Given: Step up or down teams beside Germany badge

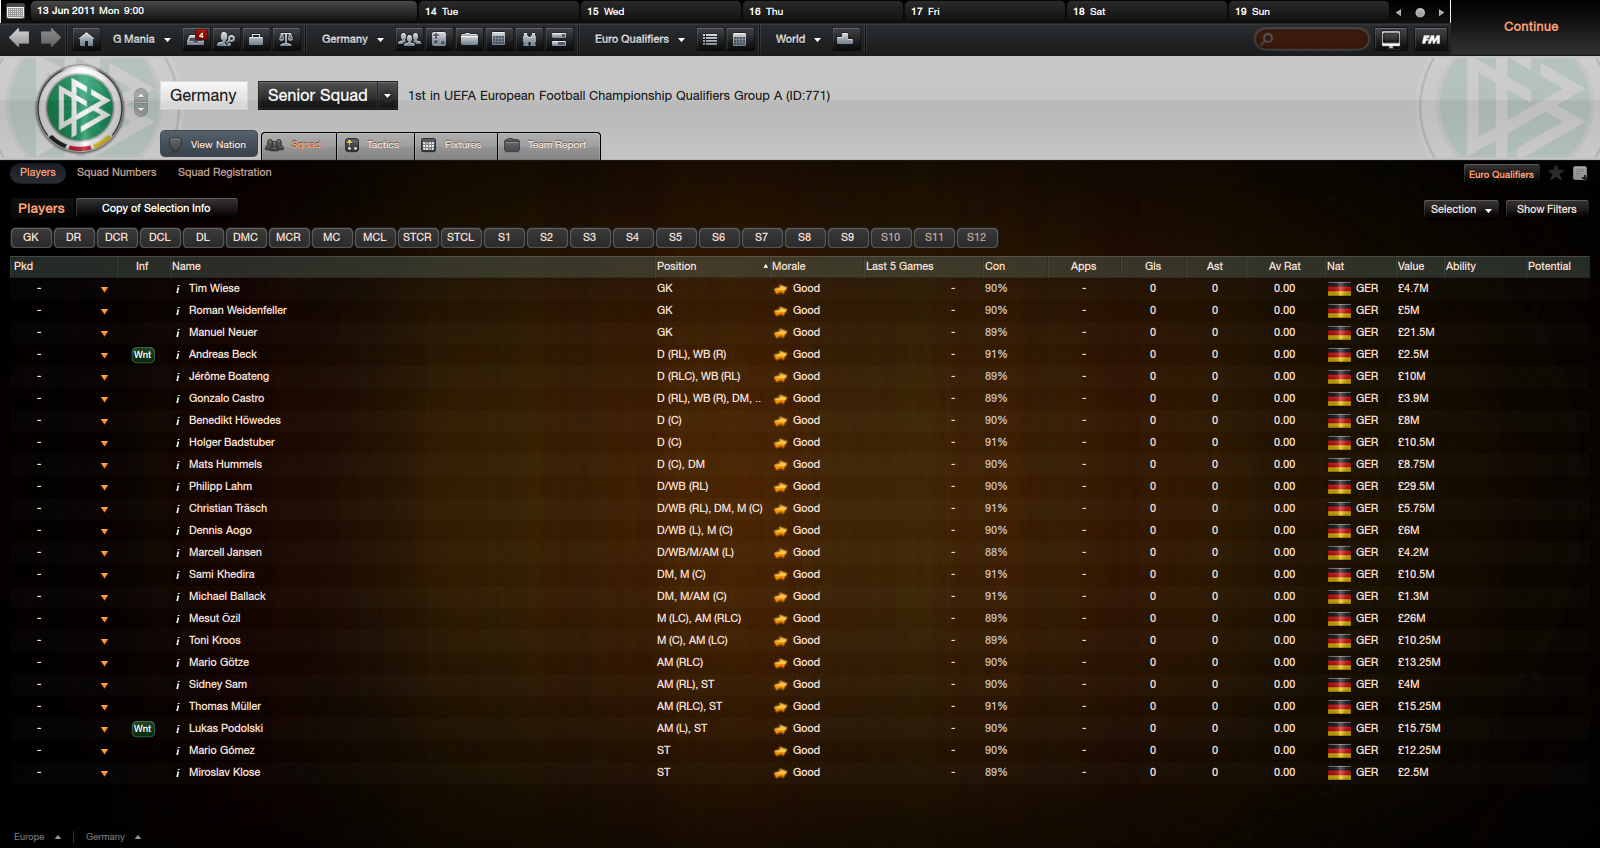Looking at the screenshot, I should [x=141, y=102].
